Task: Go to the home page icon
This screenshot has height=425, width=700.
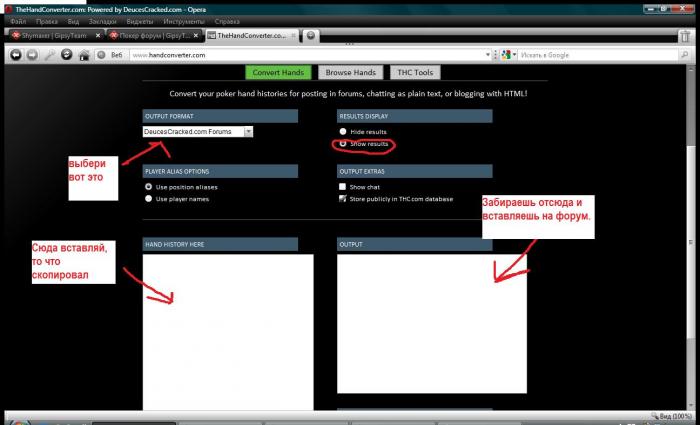Action: pos(84,55)
